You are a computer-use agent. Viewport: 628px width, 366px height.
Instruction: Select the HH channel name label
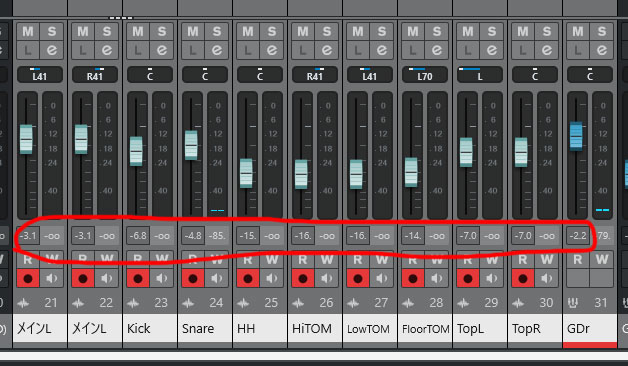260,328
